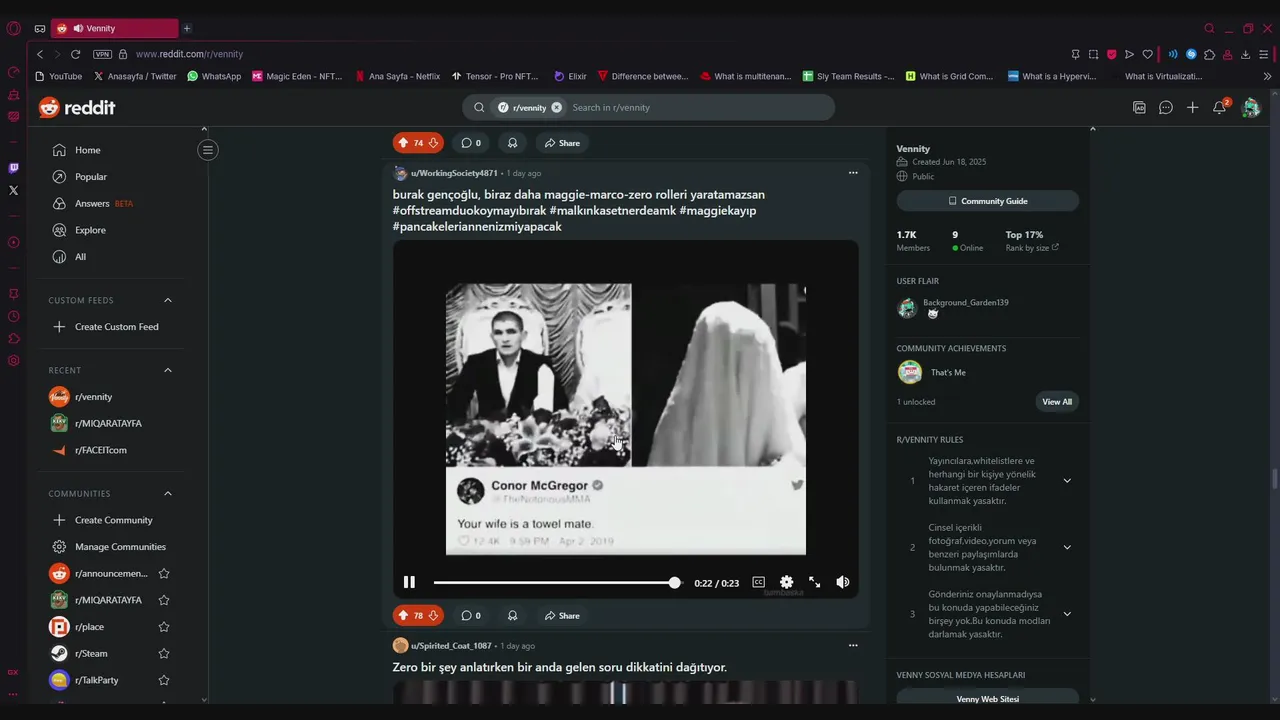Click the browser address bar URL

click(189, 54)
